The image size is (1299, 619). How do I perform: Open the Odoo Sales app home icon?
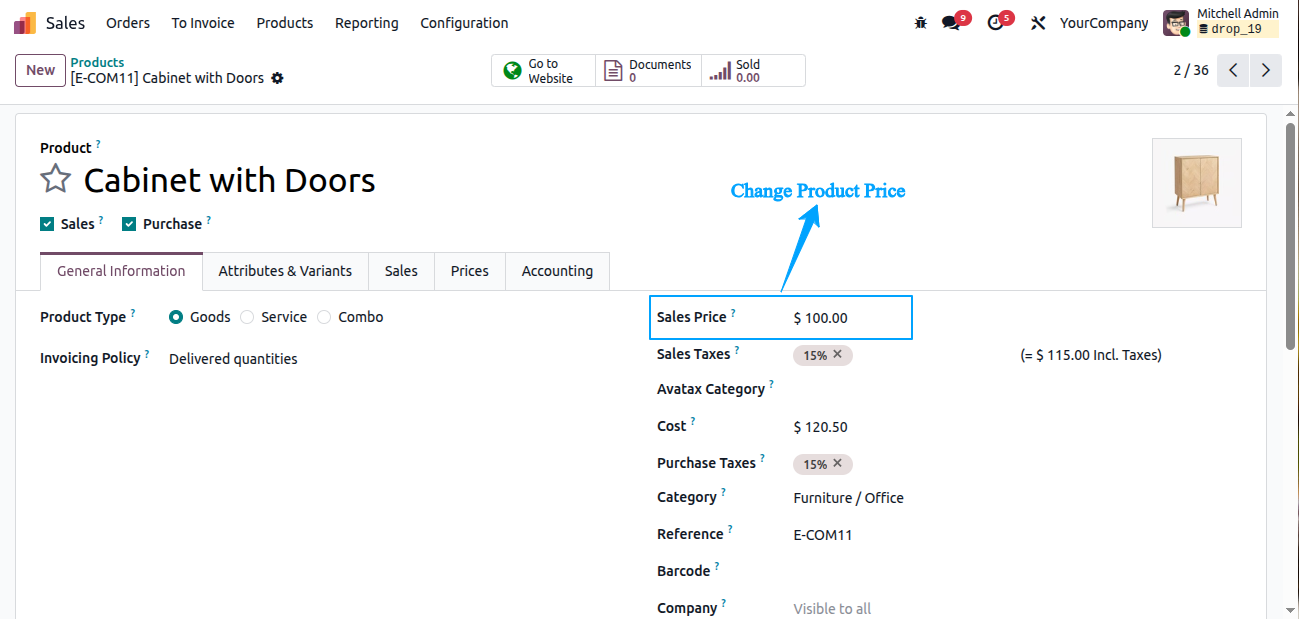click(x=25, y=23)
